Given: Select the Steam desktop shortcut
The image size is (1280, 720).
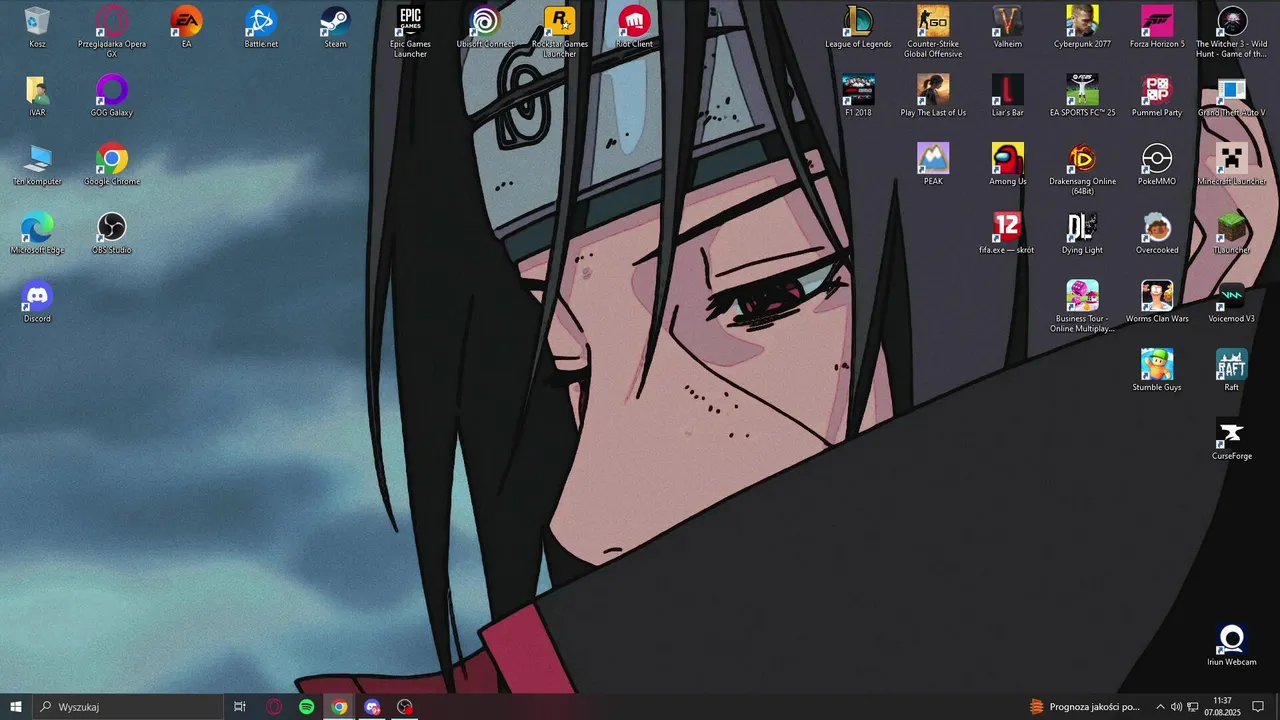Looking at the screenshot, I should pyautogui.click(x=335, y=28).
